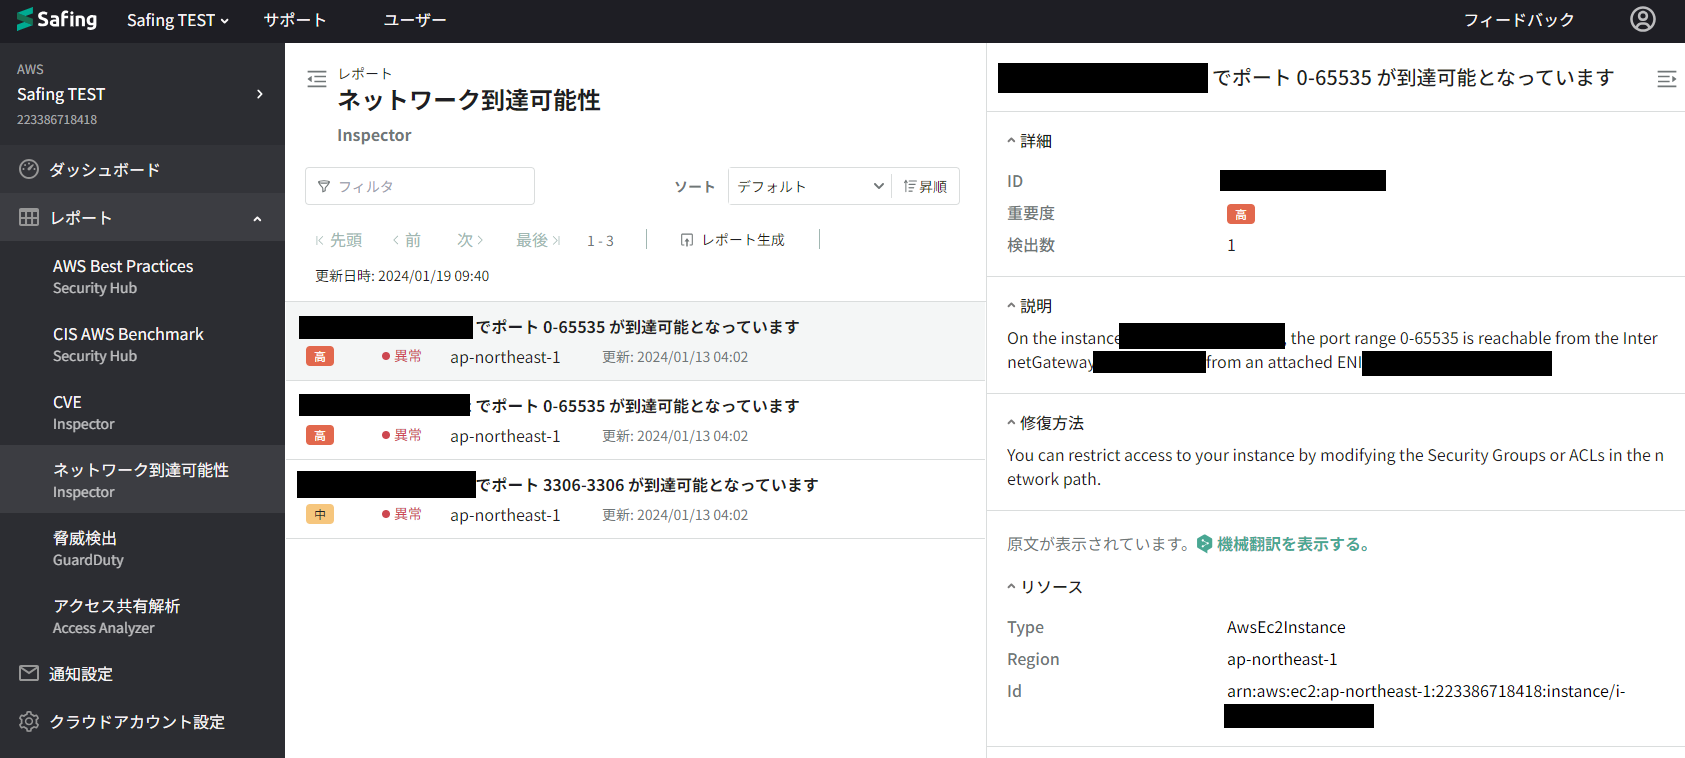Click the 検出数 value 1
The height and width of the screenshot is (758, 1685).
1231,245
